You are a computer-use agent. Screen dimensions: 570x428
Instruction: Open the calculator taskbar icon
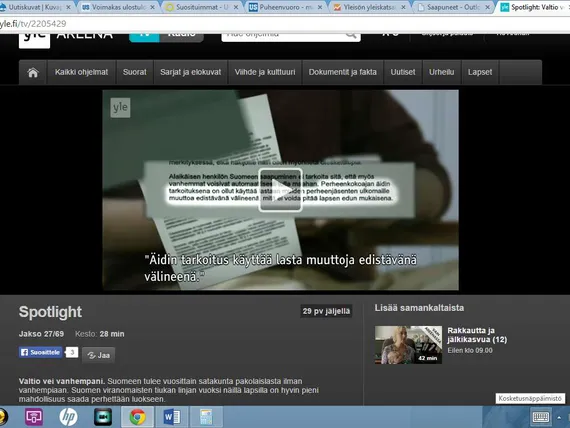click(206, 417)
